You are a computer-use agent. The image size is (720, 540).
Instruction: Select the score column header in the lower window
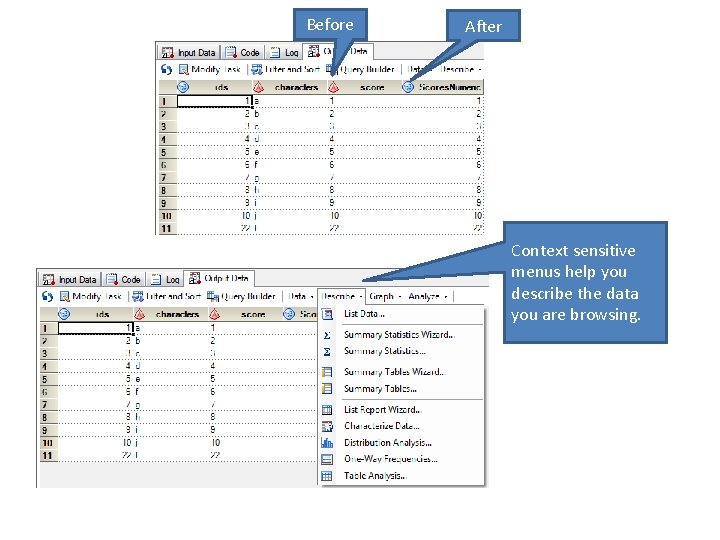pos(245,314)
